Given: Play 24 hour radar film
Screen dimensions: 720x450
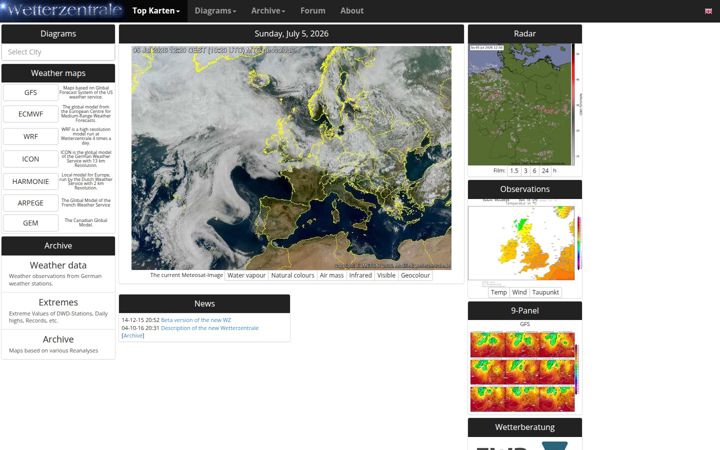Looking at the screenshot, I should tap(545, 170).
